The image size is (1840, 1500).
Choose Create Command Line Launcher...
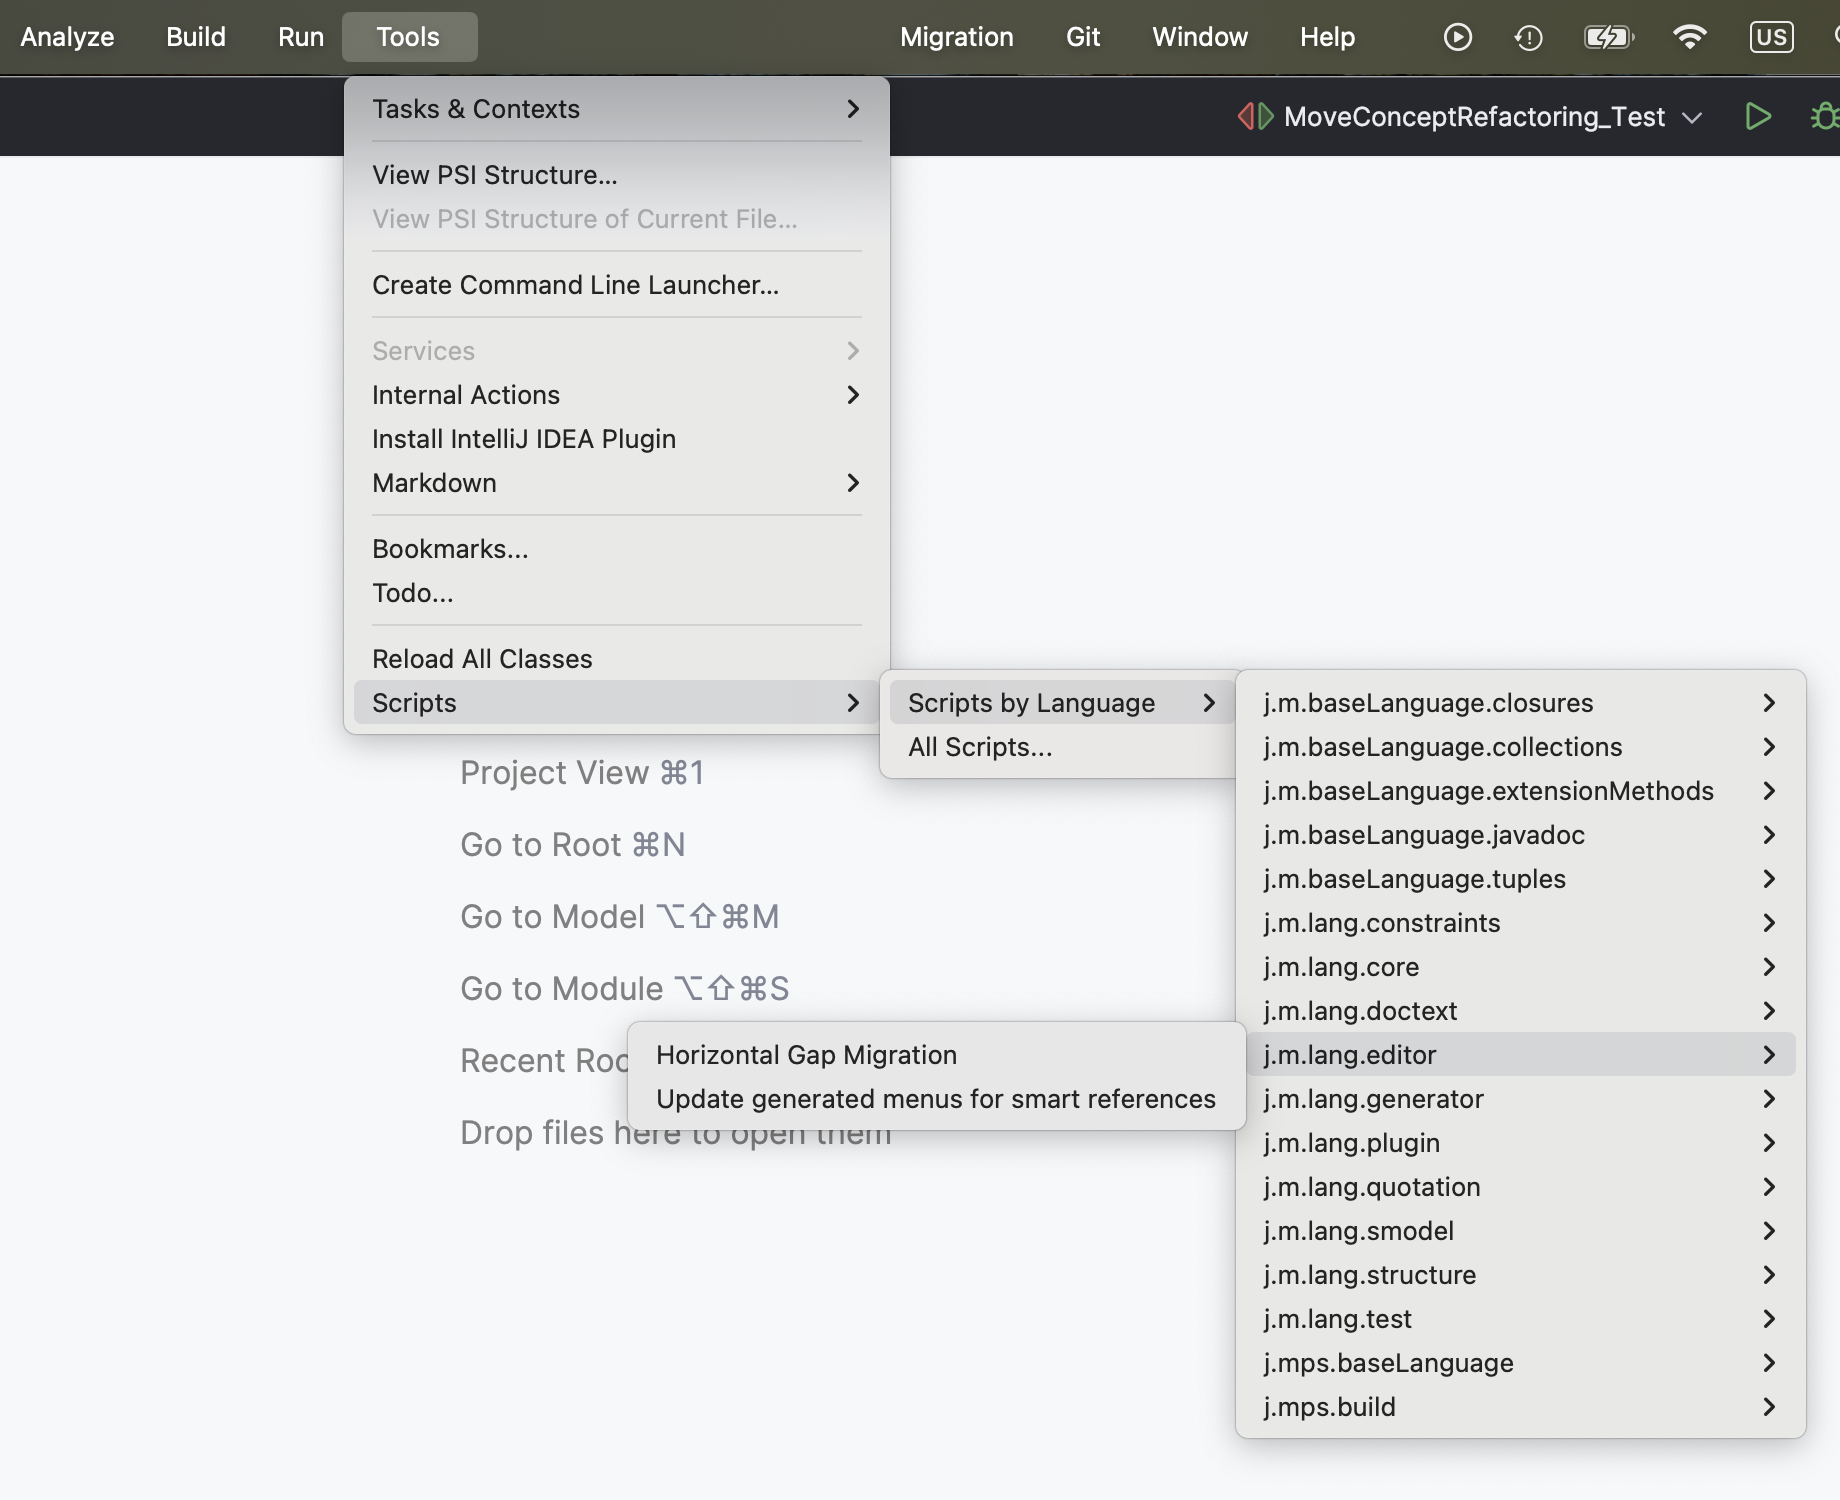coord(575,285)
